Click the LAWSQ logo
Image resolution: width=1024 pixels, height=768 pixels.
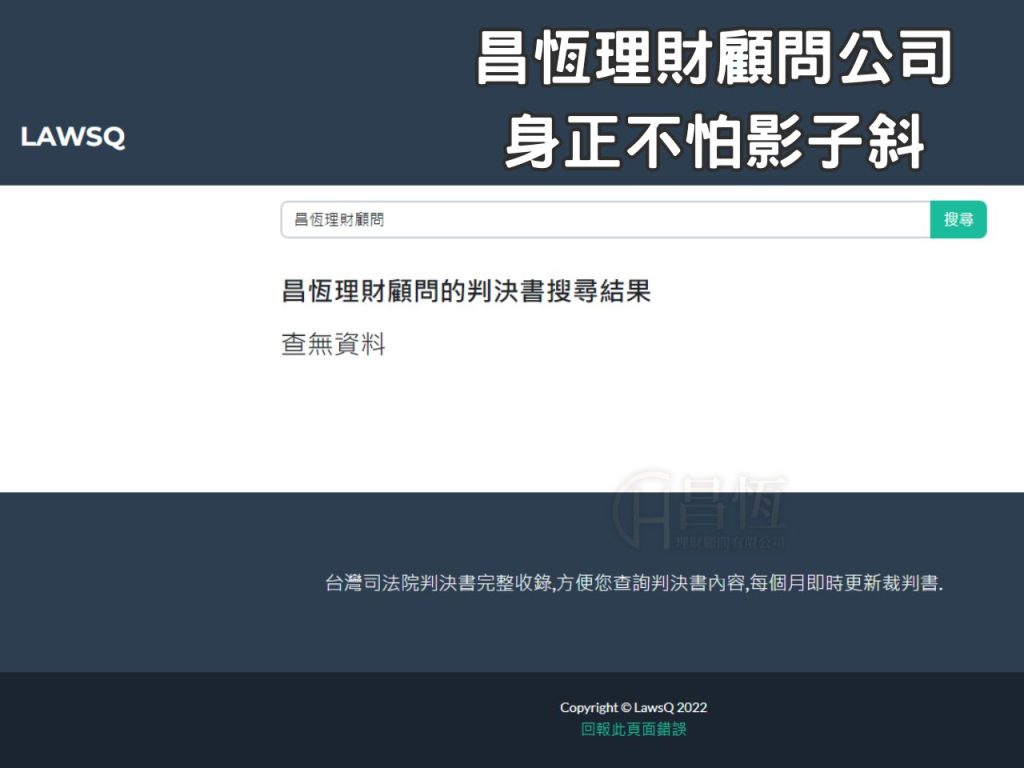[x=72, y=137]
